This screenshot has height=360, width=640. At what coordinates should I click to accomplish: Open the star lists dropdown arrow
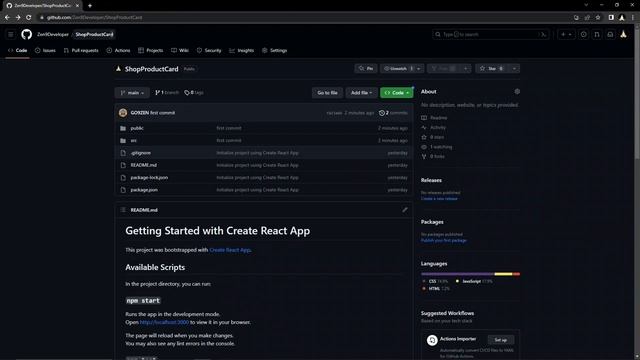click(514, 69)
